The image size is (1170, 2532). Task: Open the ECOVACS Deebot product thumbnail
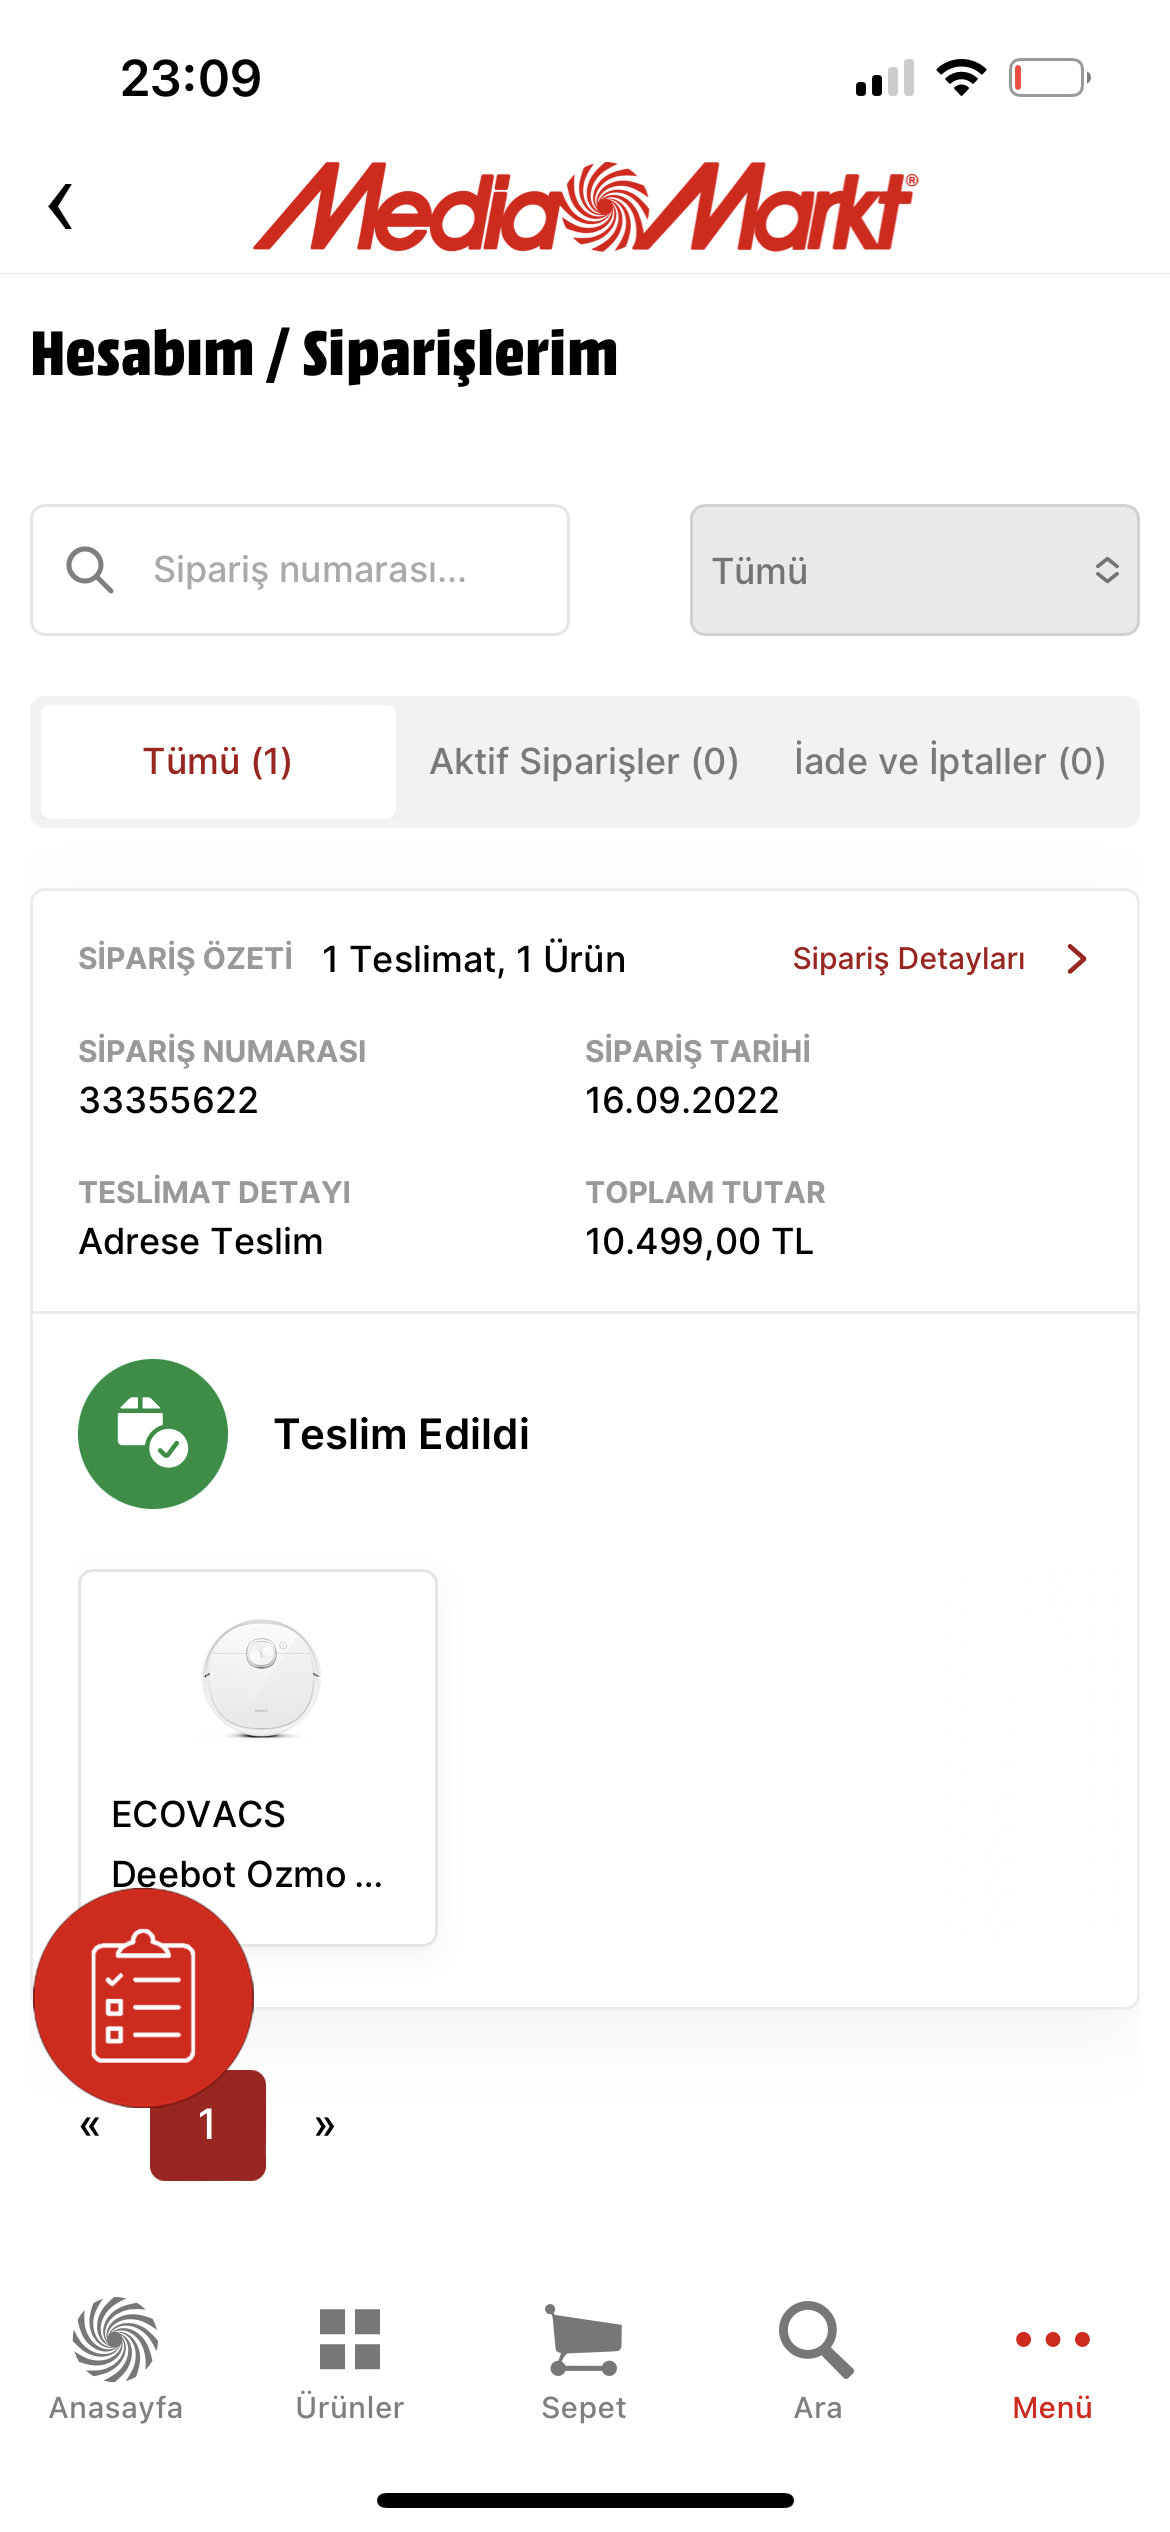click(x=261, y=1678)
